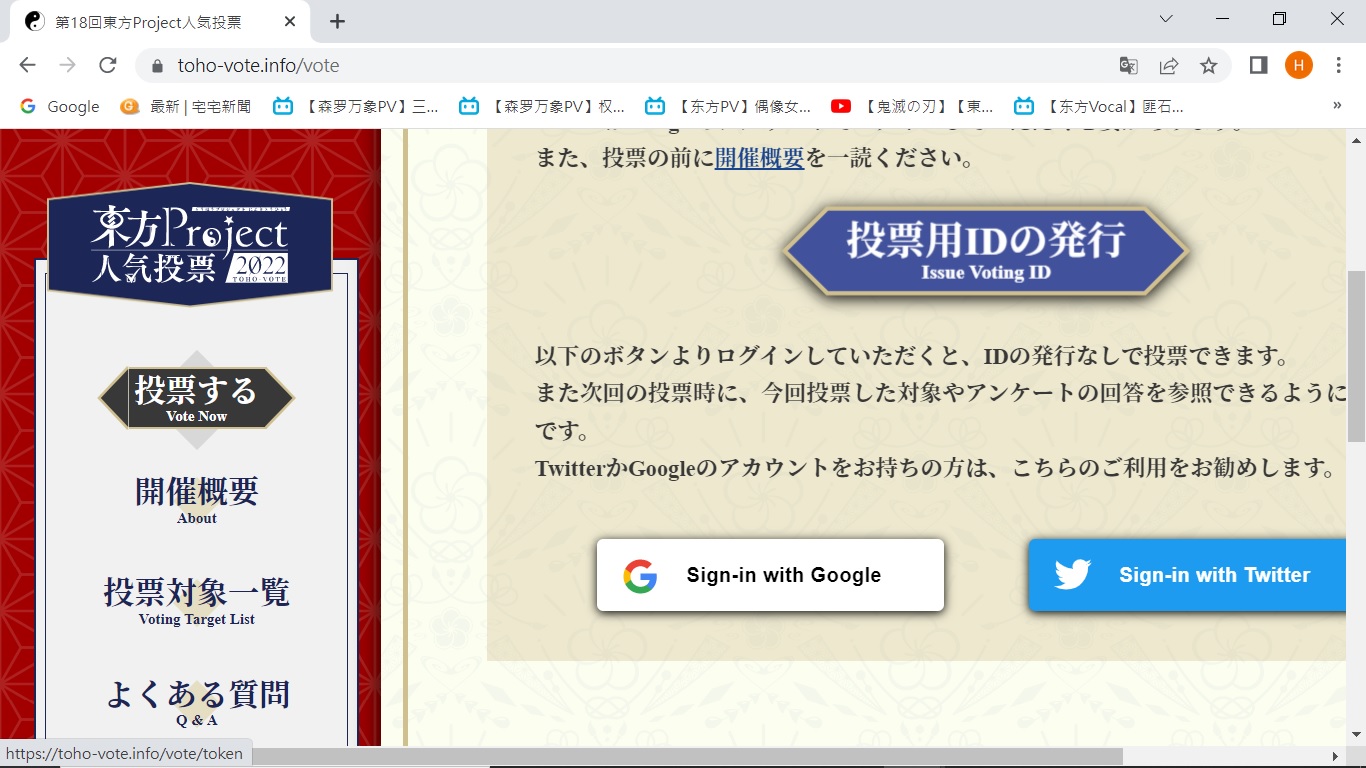Click Sign-in with Twitter button

(x=1187, y=575)
